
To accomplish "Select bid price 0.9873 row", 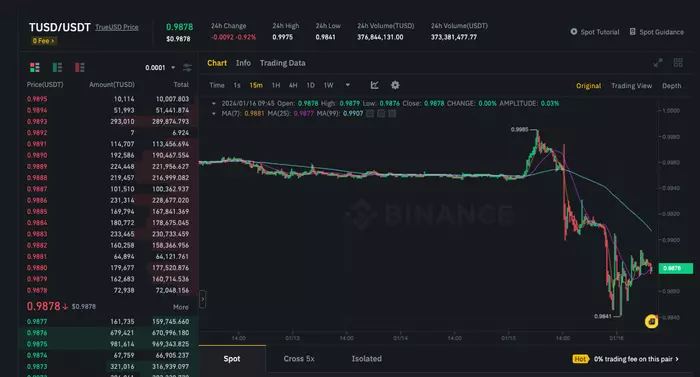I will (108, 366).
